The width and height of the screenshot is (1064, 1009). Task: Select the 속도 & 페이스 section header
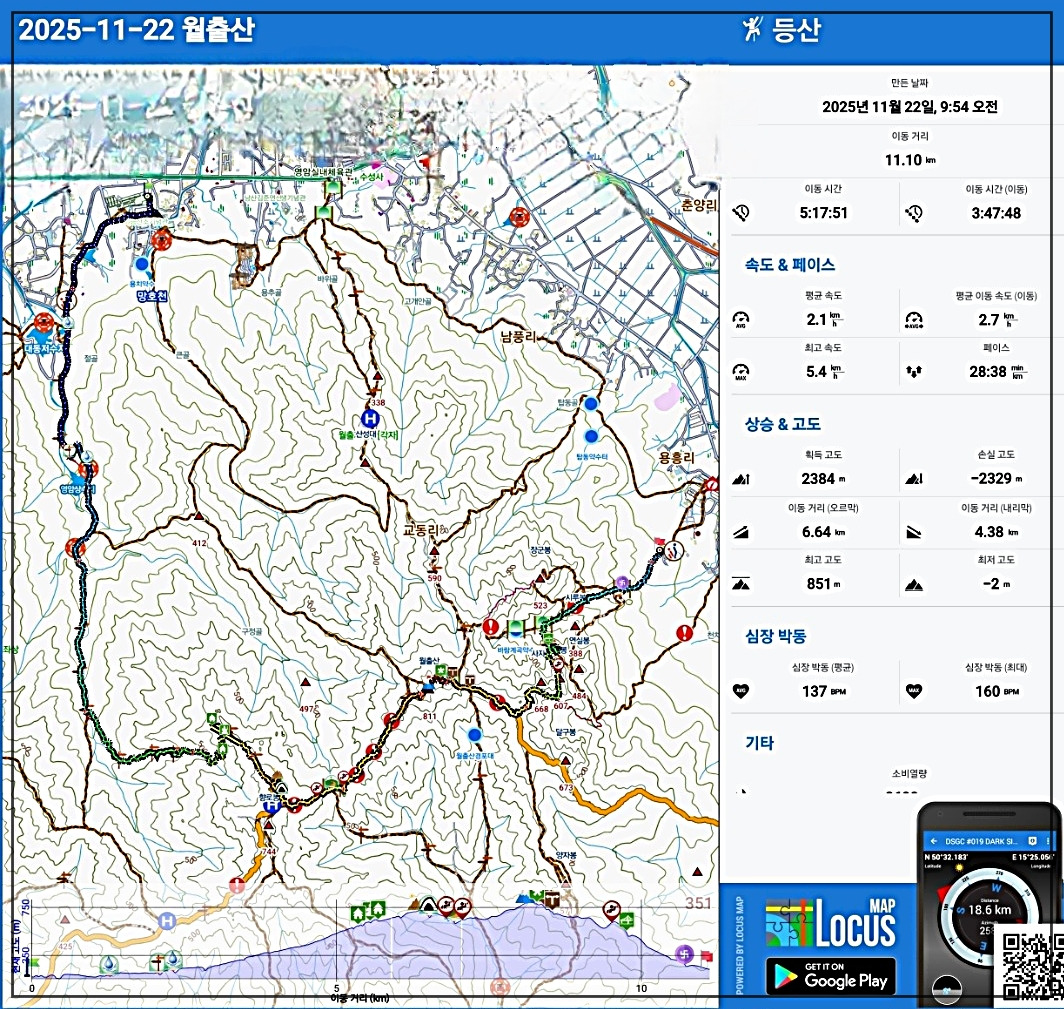(x=789, y=265)
